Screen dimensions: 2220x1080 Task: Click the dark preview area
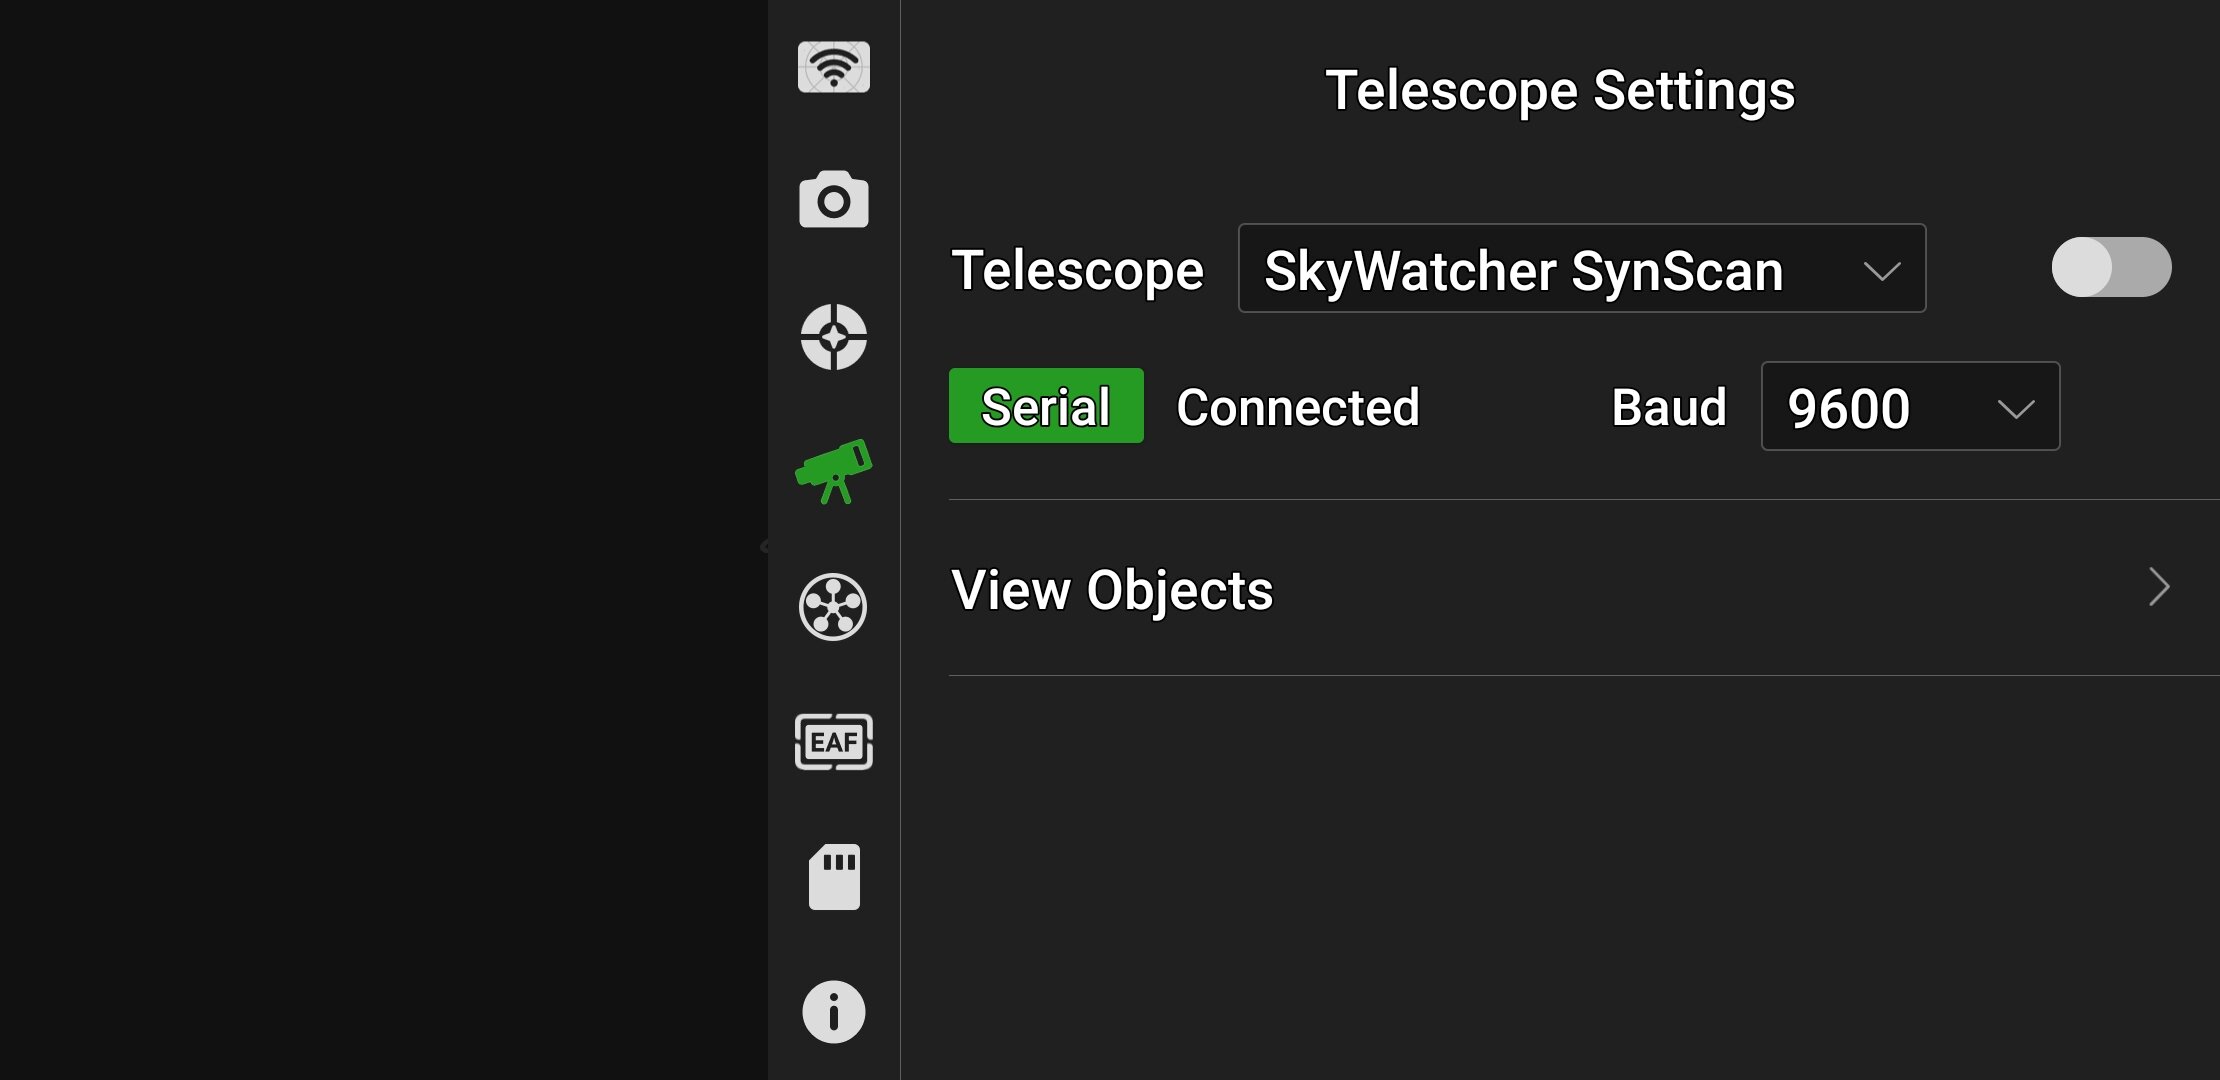pos(380,540)
